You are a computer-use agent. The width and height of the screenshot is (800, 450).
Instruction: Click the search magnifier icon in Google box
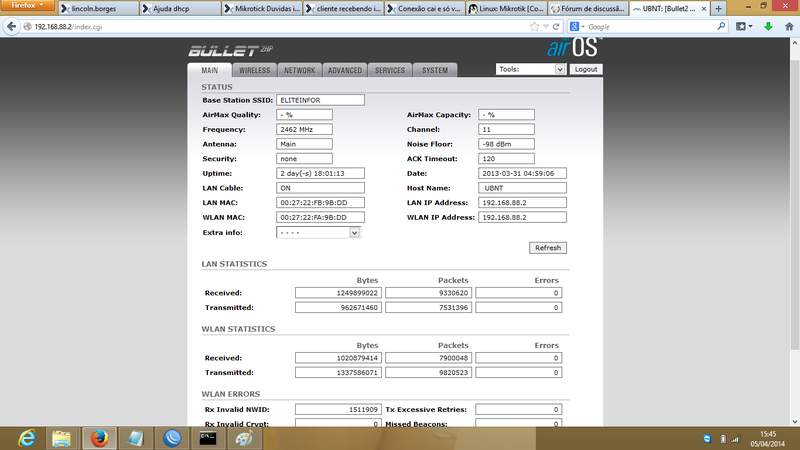721,26
